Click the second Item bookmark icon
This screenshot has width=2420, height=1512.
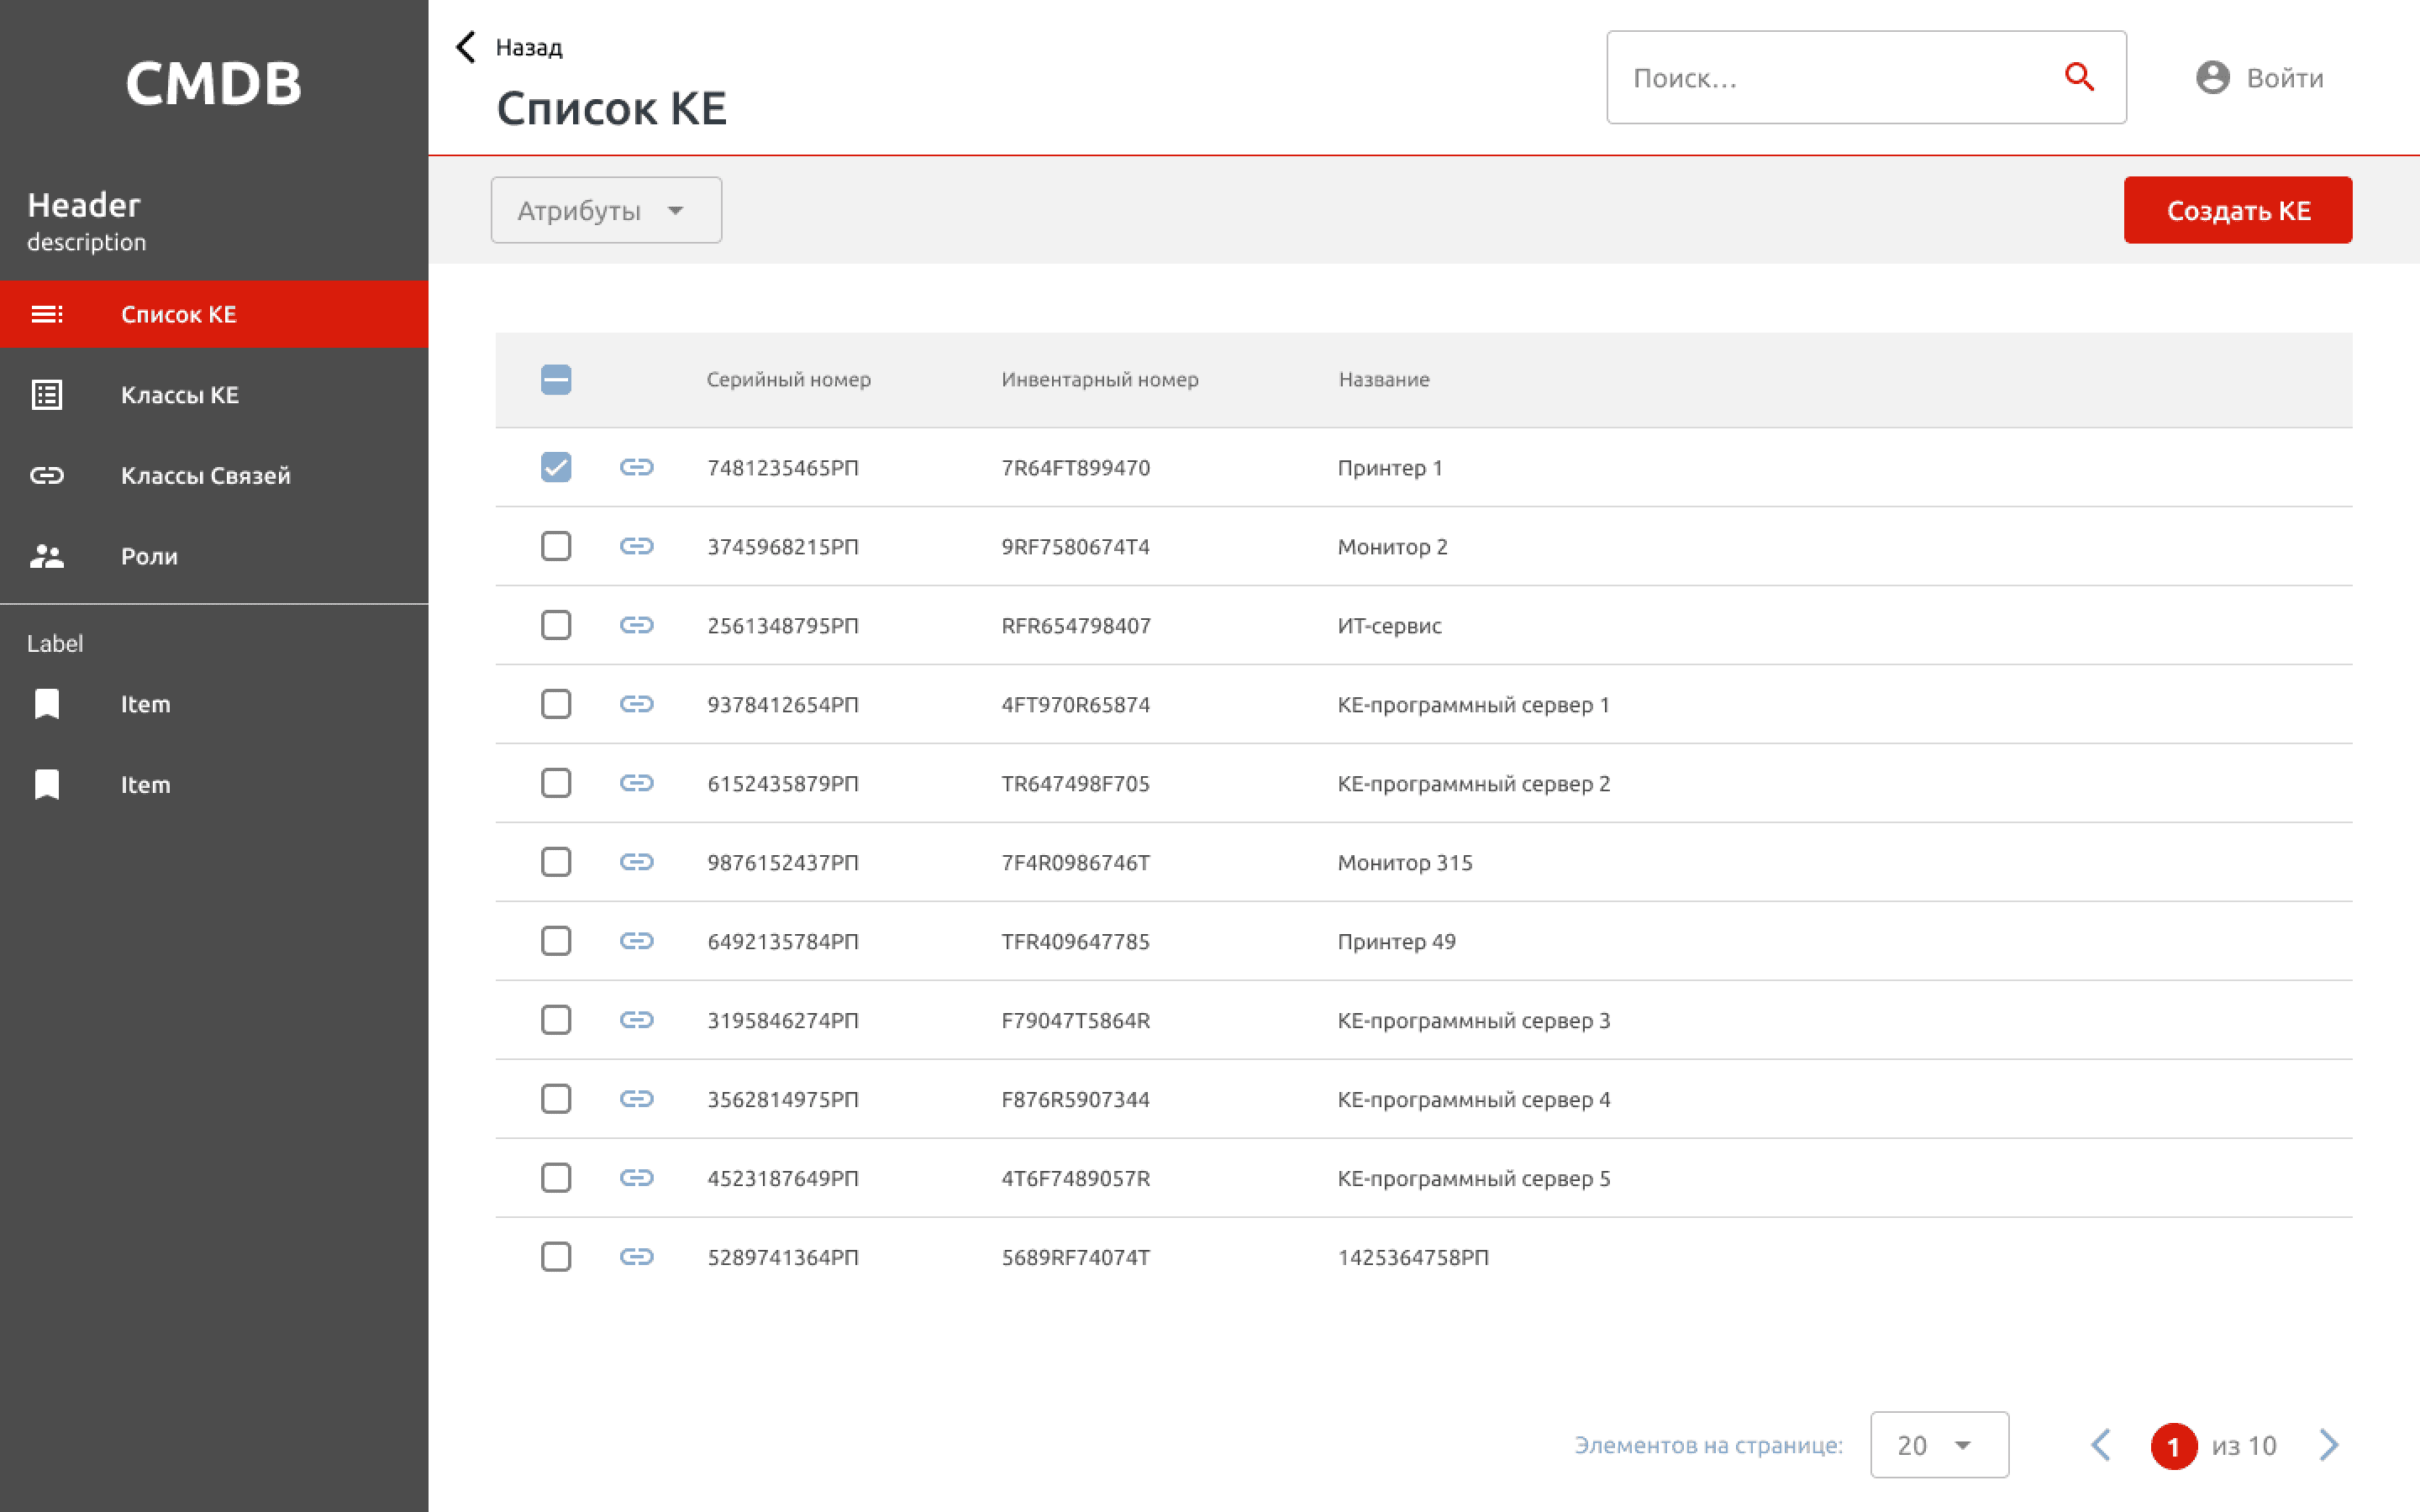47,785
